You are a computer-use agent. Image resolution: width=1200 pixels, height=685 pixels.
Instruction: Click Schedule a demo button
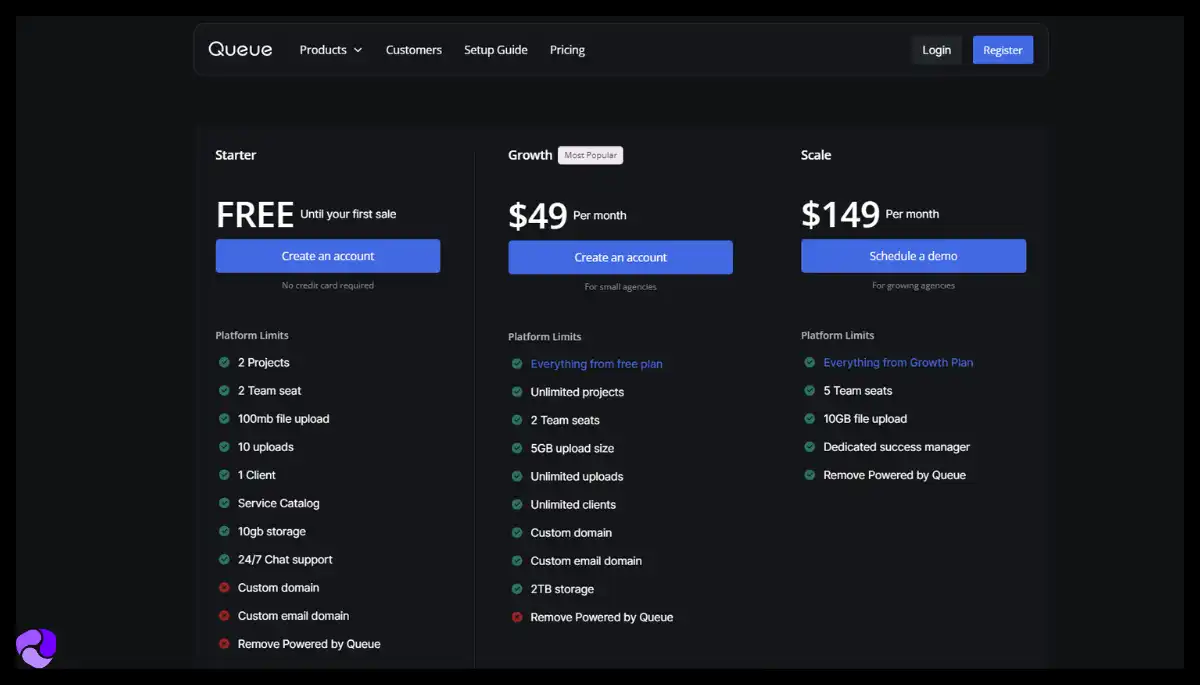(913, 256)
